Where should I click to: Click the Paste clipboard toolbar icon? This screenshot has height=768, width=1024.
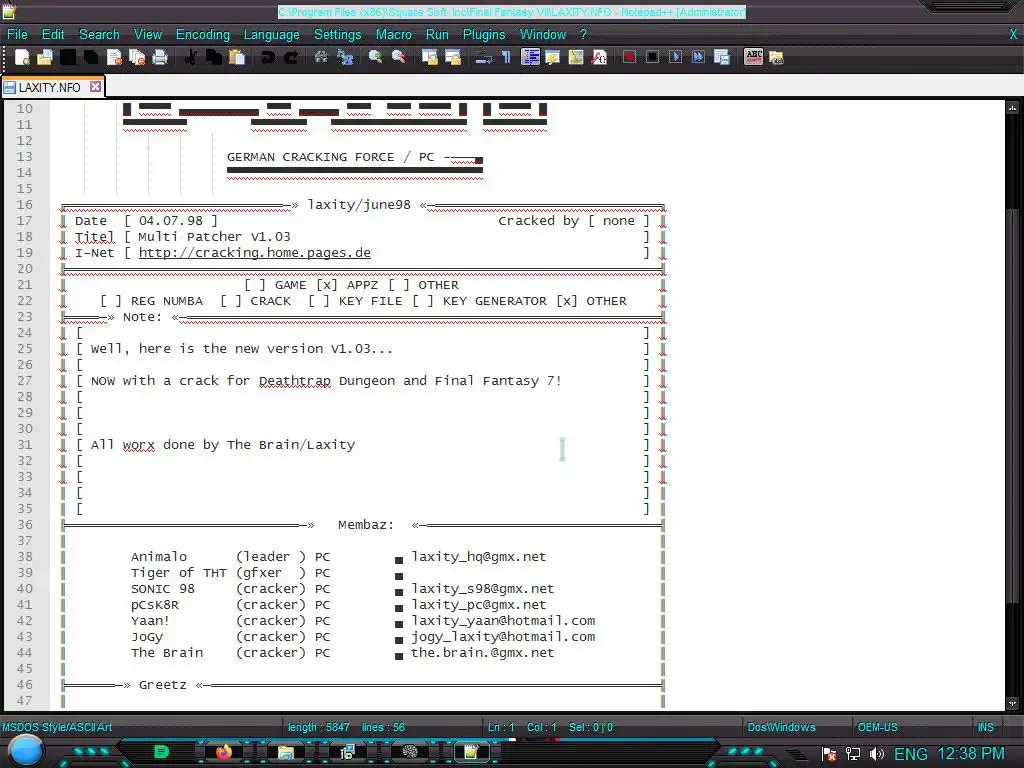(236, 57)
